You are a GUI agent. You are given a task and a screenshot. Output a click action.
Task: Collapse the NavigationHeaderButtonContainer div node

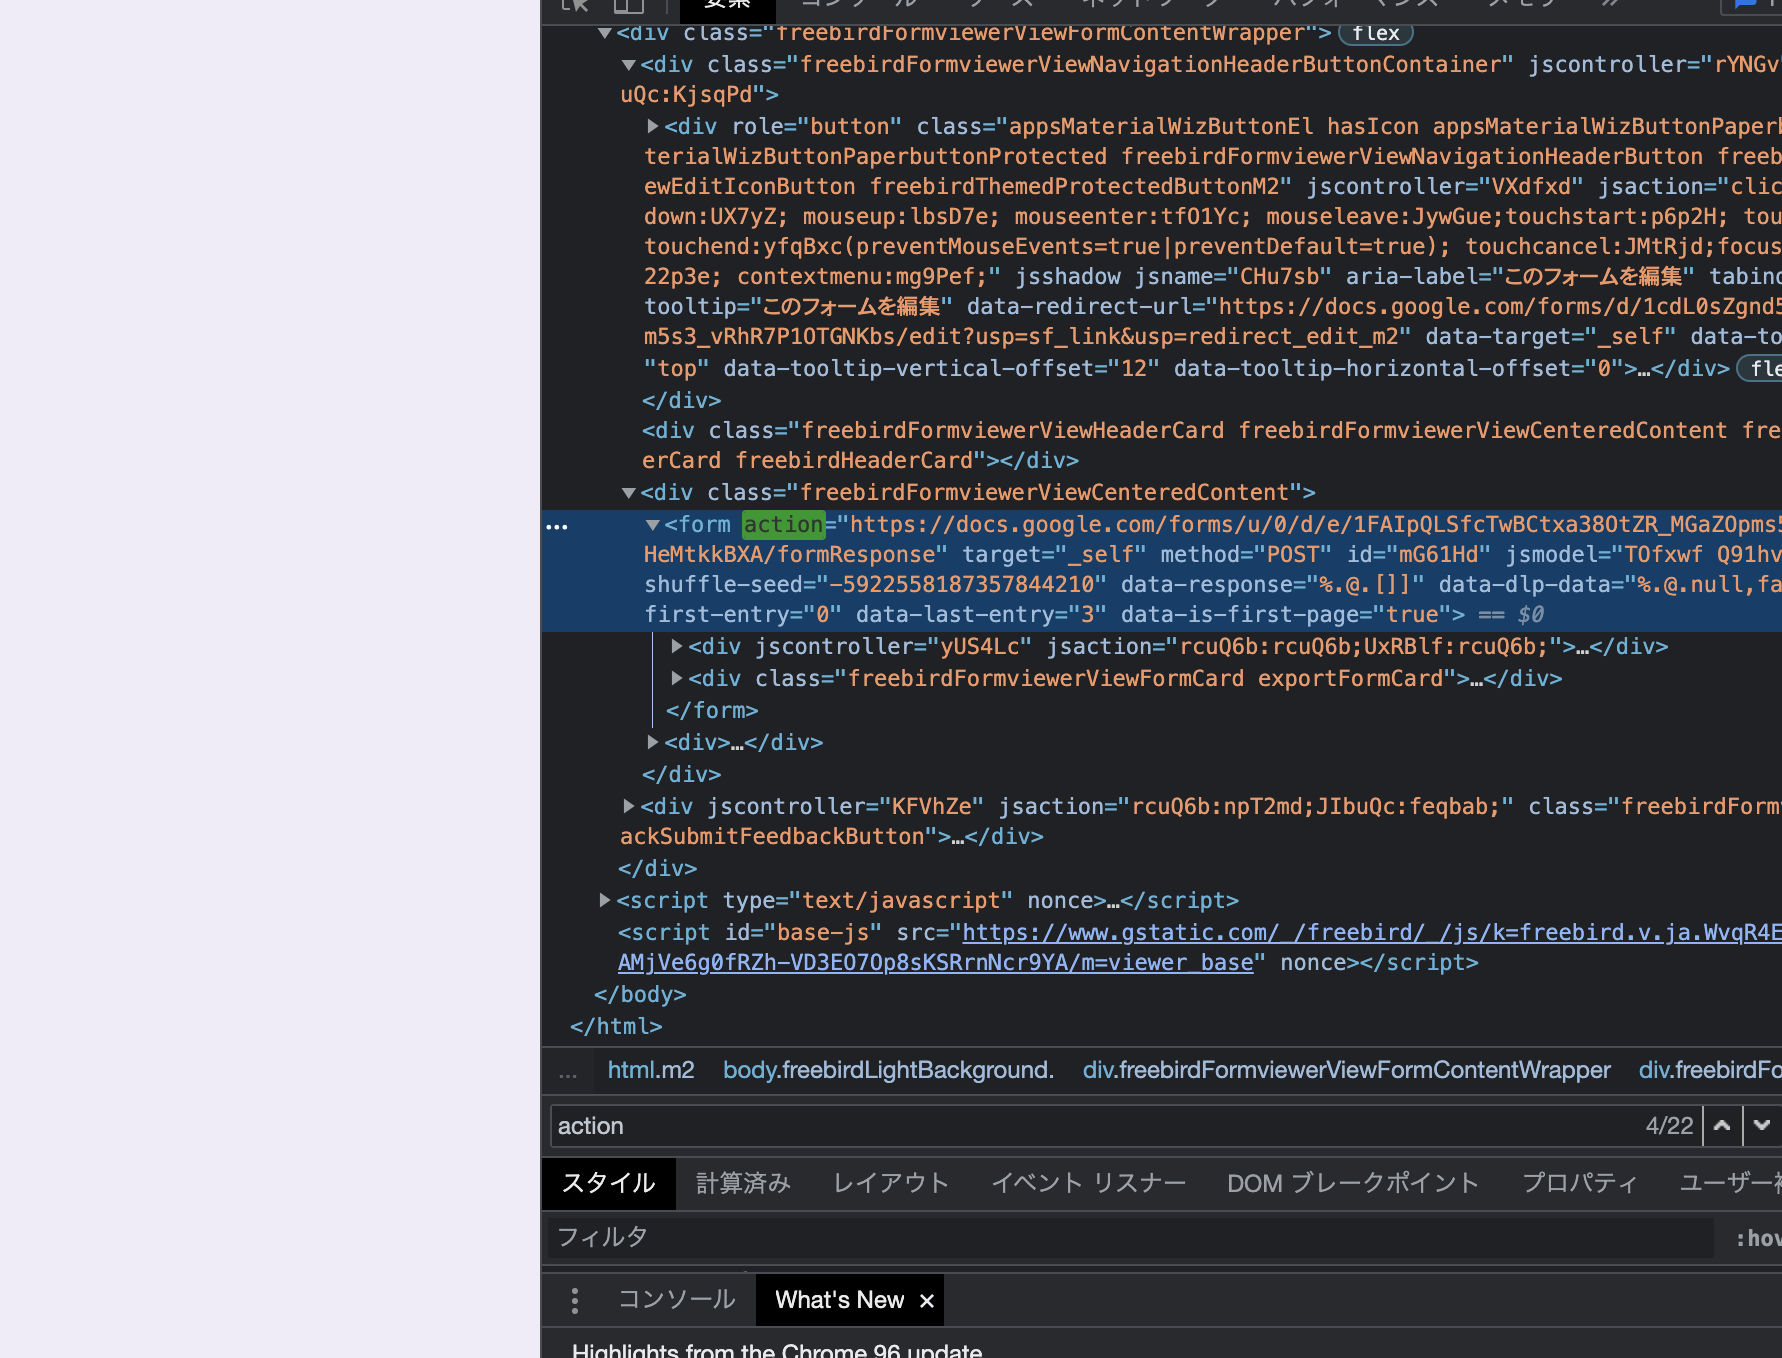[x=629, y=65]
